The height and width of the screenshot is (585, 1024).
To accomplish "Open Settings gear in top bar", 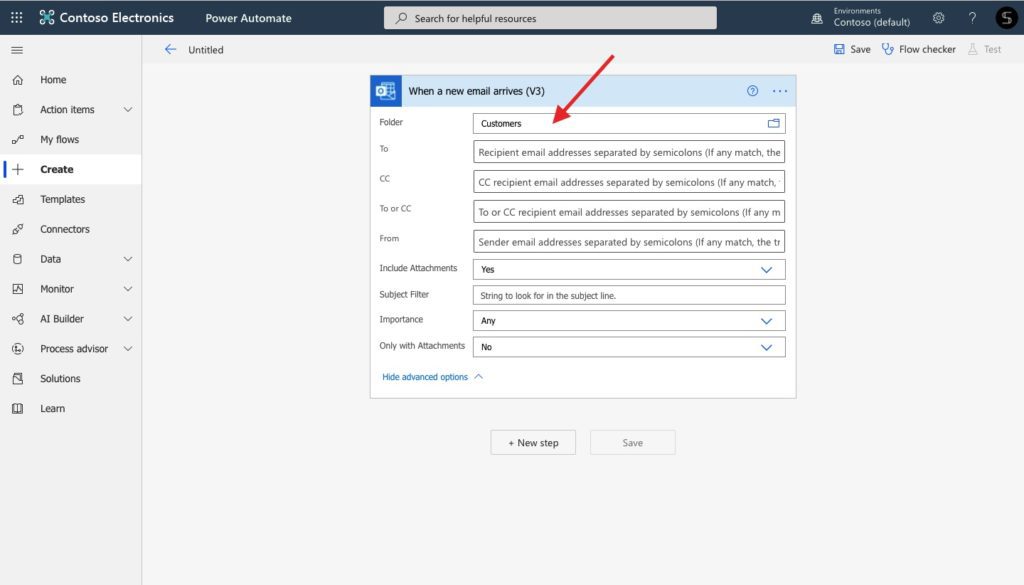I will tap(938, 18).
